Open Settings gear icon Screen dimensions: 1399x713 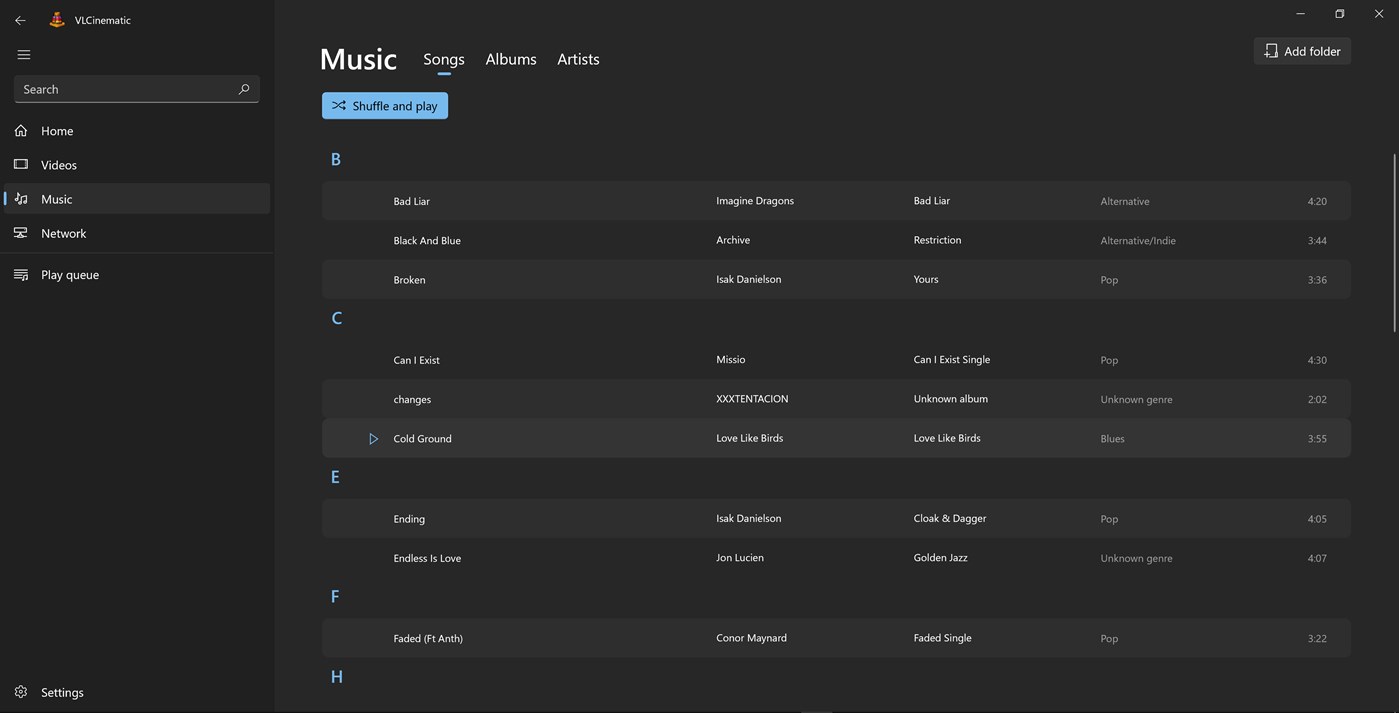21,692
